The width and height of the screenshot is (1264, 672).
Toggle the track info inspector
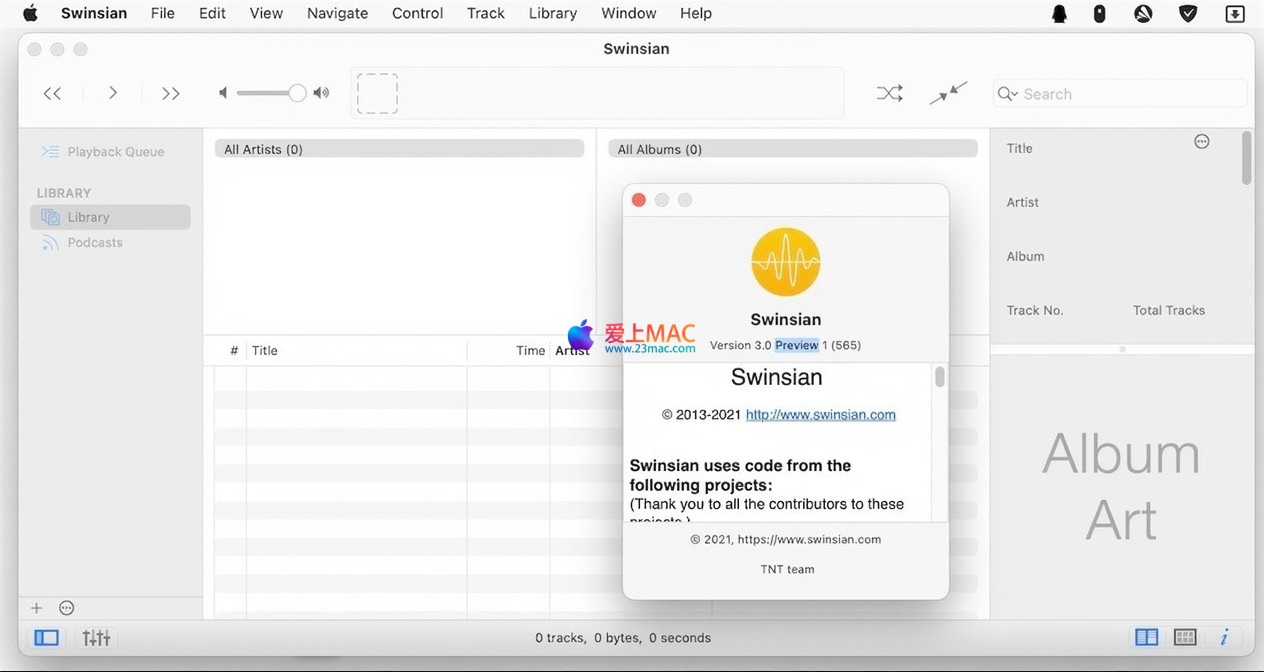(x=1224, y=637)
